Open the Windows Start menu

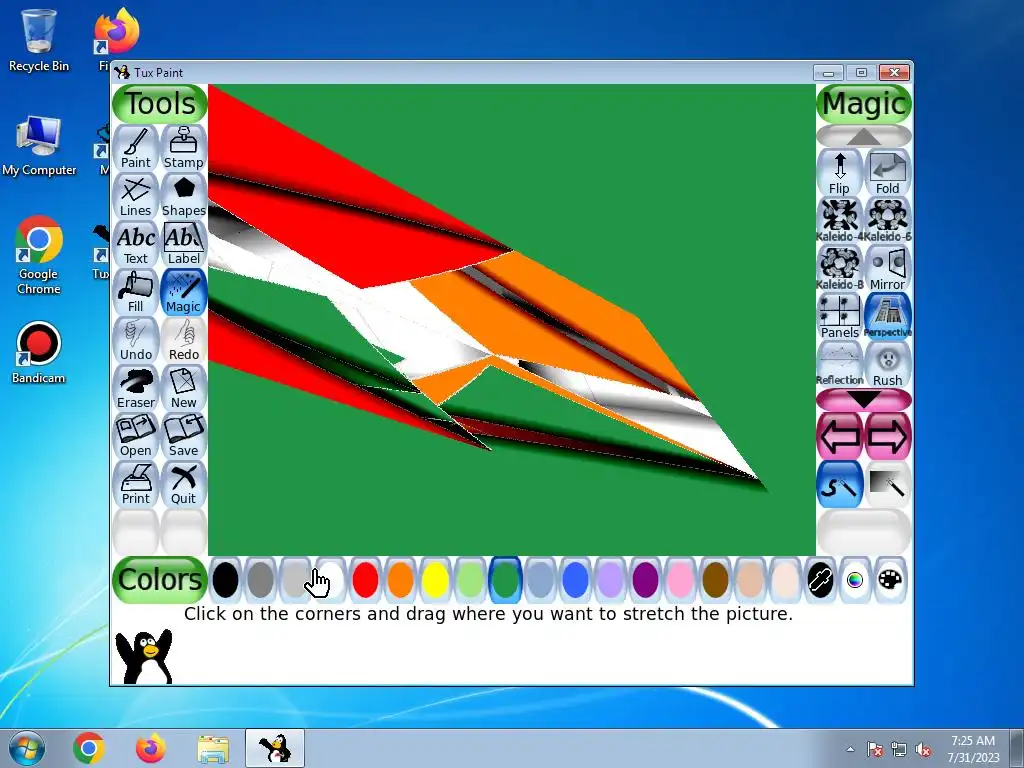(27, 748)
